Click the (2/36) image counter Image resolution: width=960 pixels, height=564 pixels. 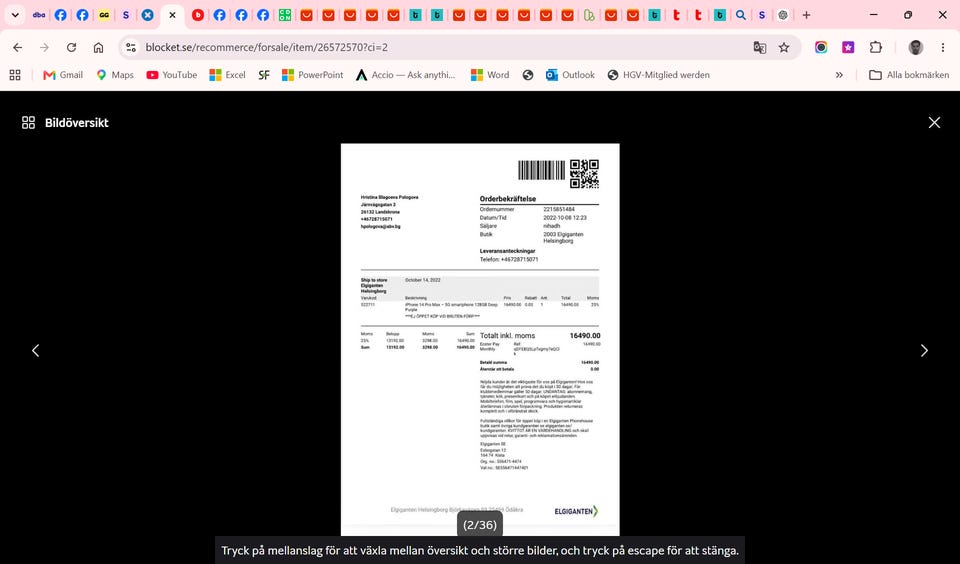[480, 525]
